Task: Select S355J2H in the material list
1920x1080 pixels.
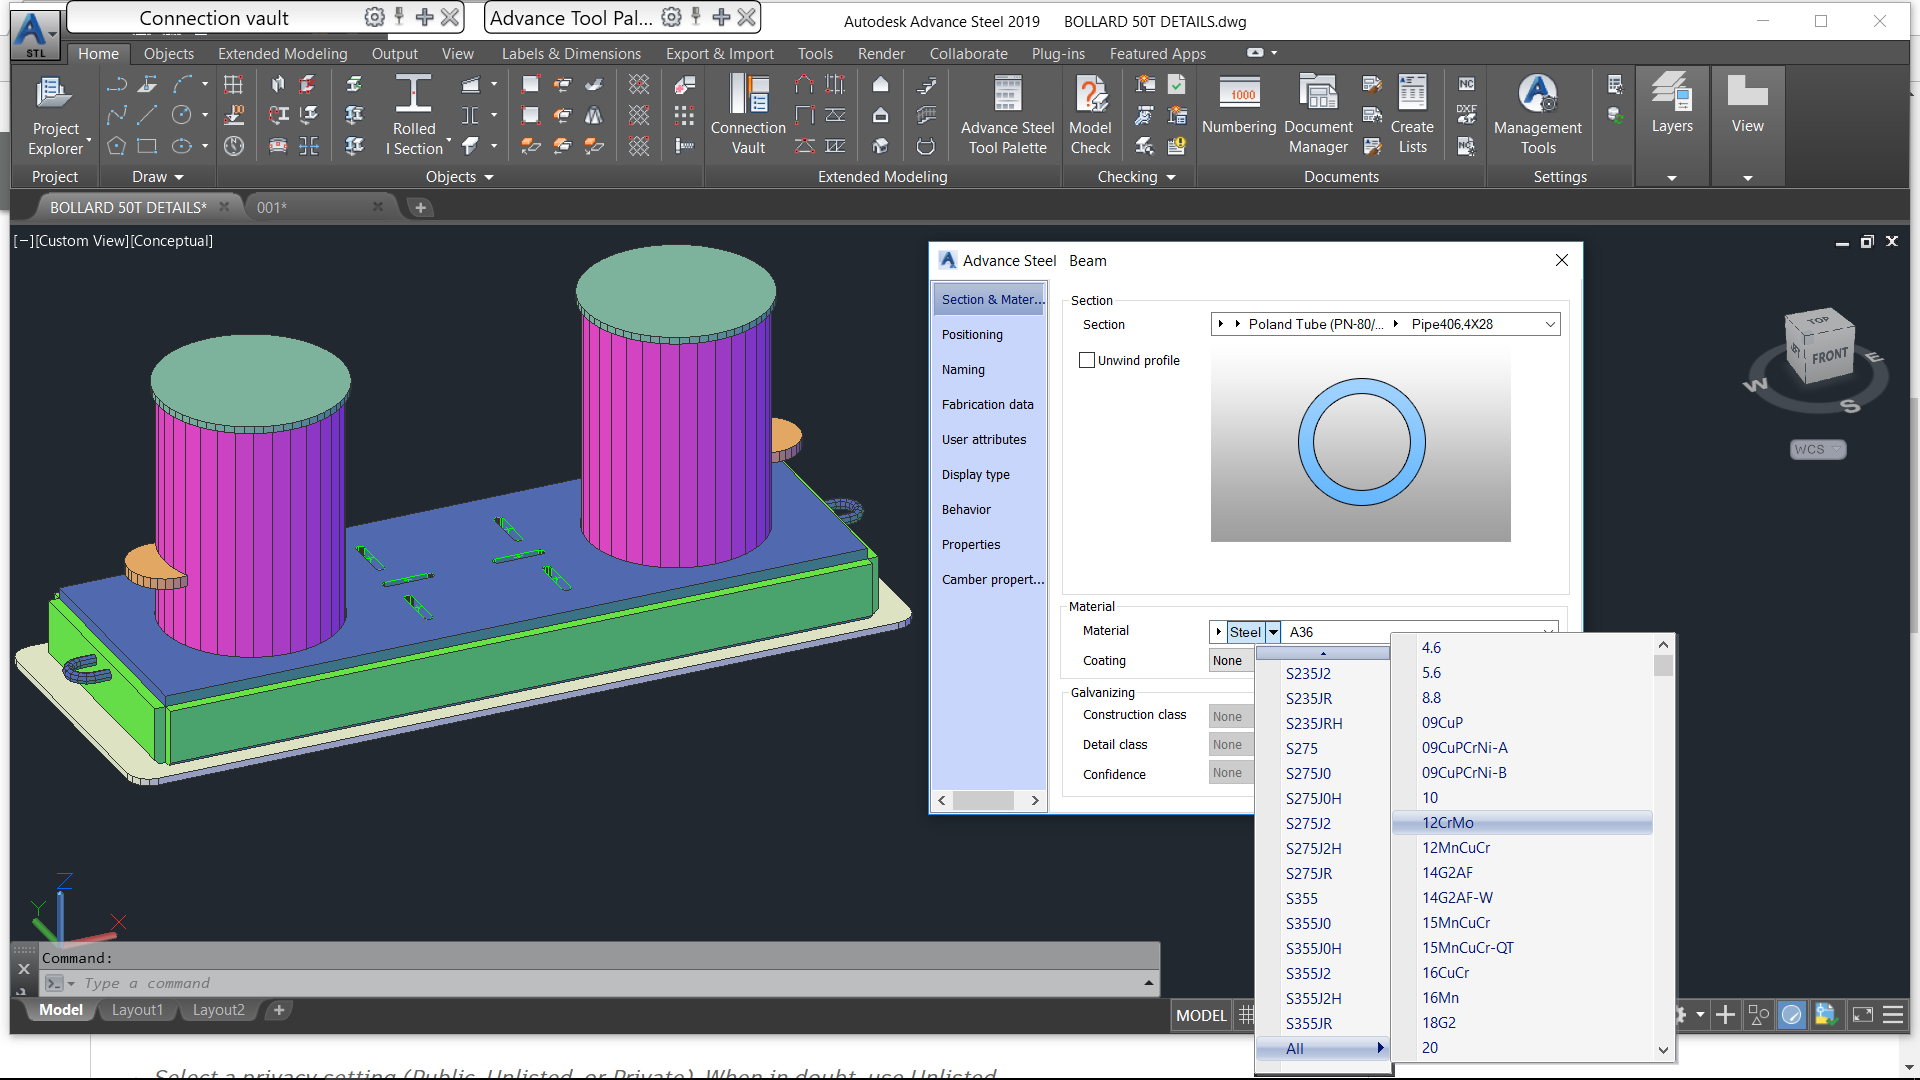Action: click(1314, 998)
